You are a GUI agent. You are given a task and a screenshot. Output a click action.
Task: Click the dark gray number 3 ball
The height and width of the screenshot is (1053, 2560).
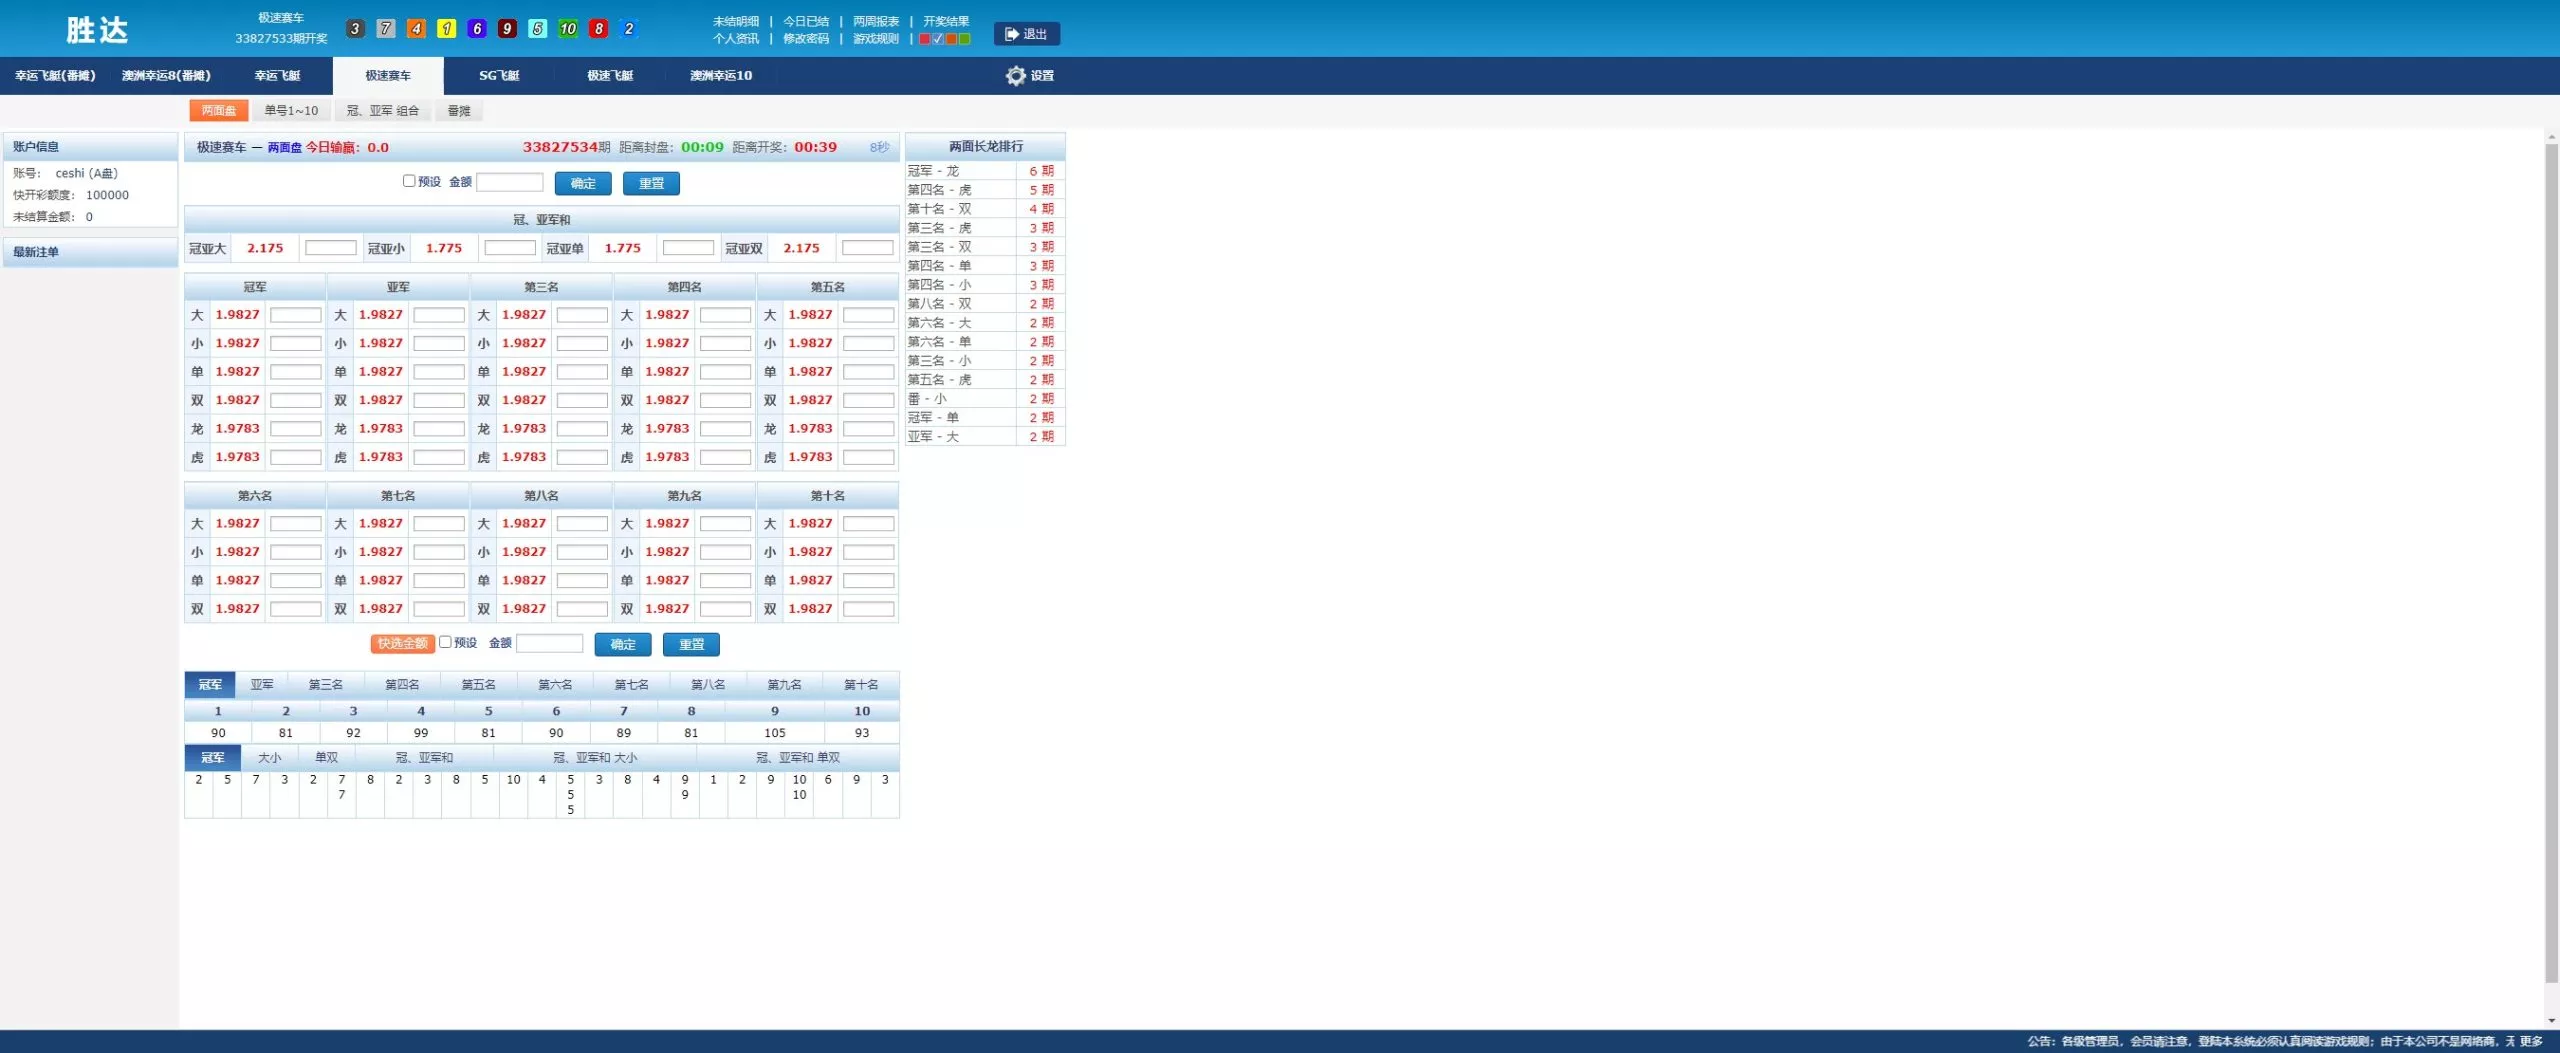pyautogui.click(x=355, y=29)
